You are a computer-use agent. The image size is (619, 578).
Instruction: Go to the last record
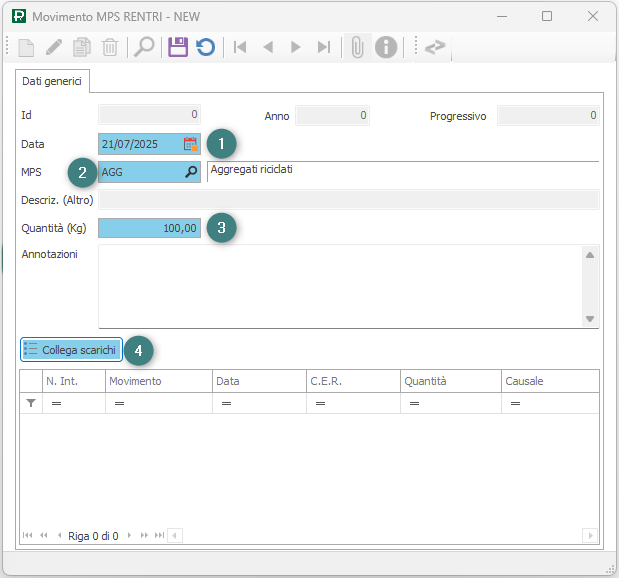tap(323, 47)
